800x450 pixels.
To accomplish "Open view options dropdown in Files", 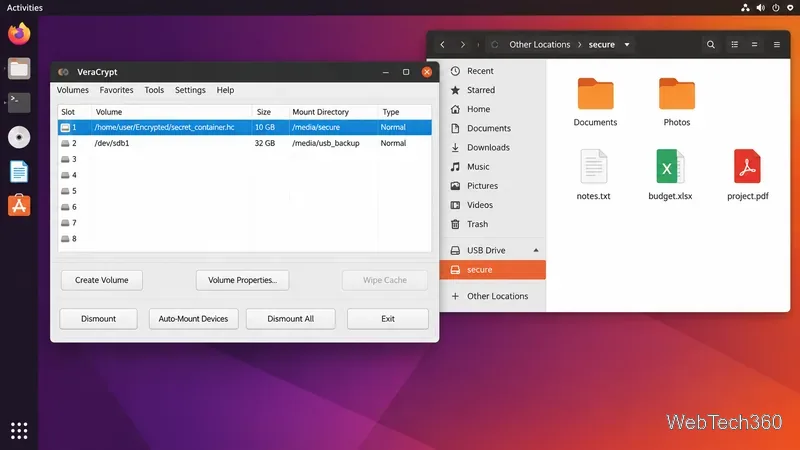I will [755, 44].
